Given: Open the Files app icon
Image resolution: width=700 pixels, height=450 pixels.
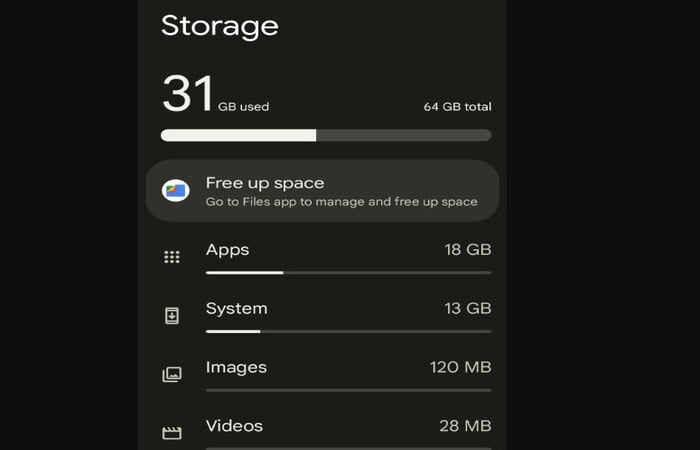Looking at the screenshot, I should pos(175,191).
